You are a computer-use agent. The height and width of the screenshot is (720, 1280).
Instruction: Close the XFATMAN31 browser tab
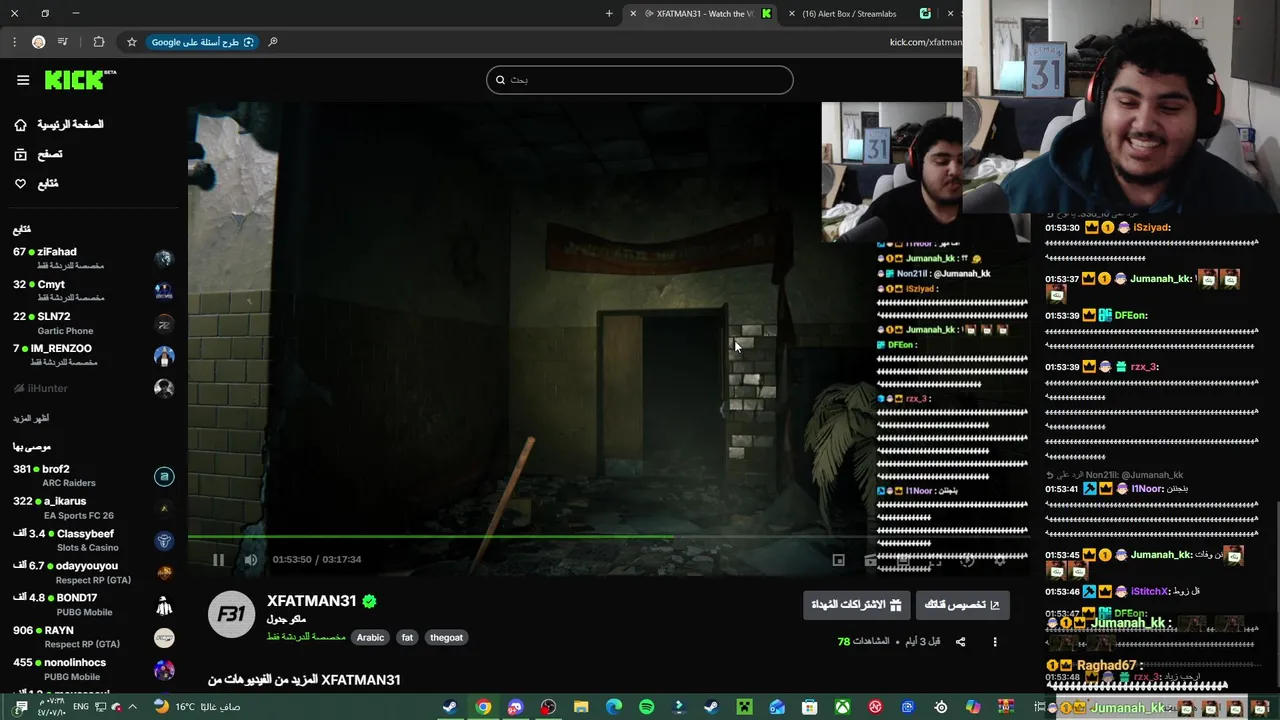click(632, 14)
